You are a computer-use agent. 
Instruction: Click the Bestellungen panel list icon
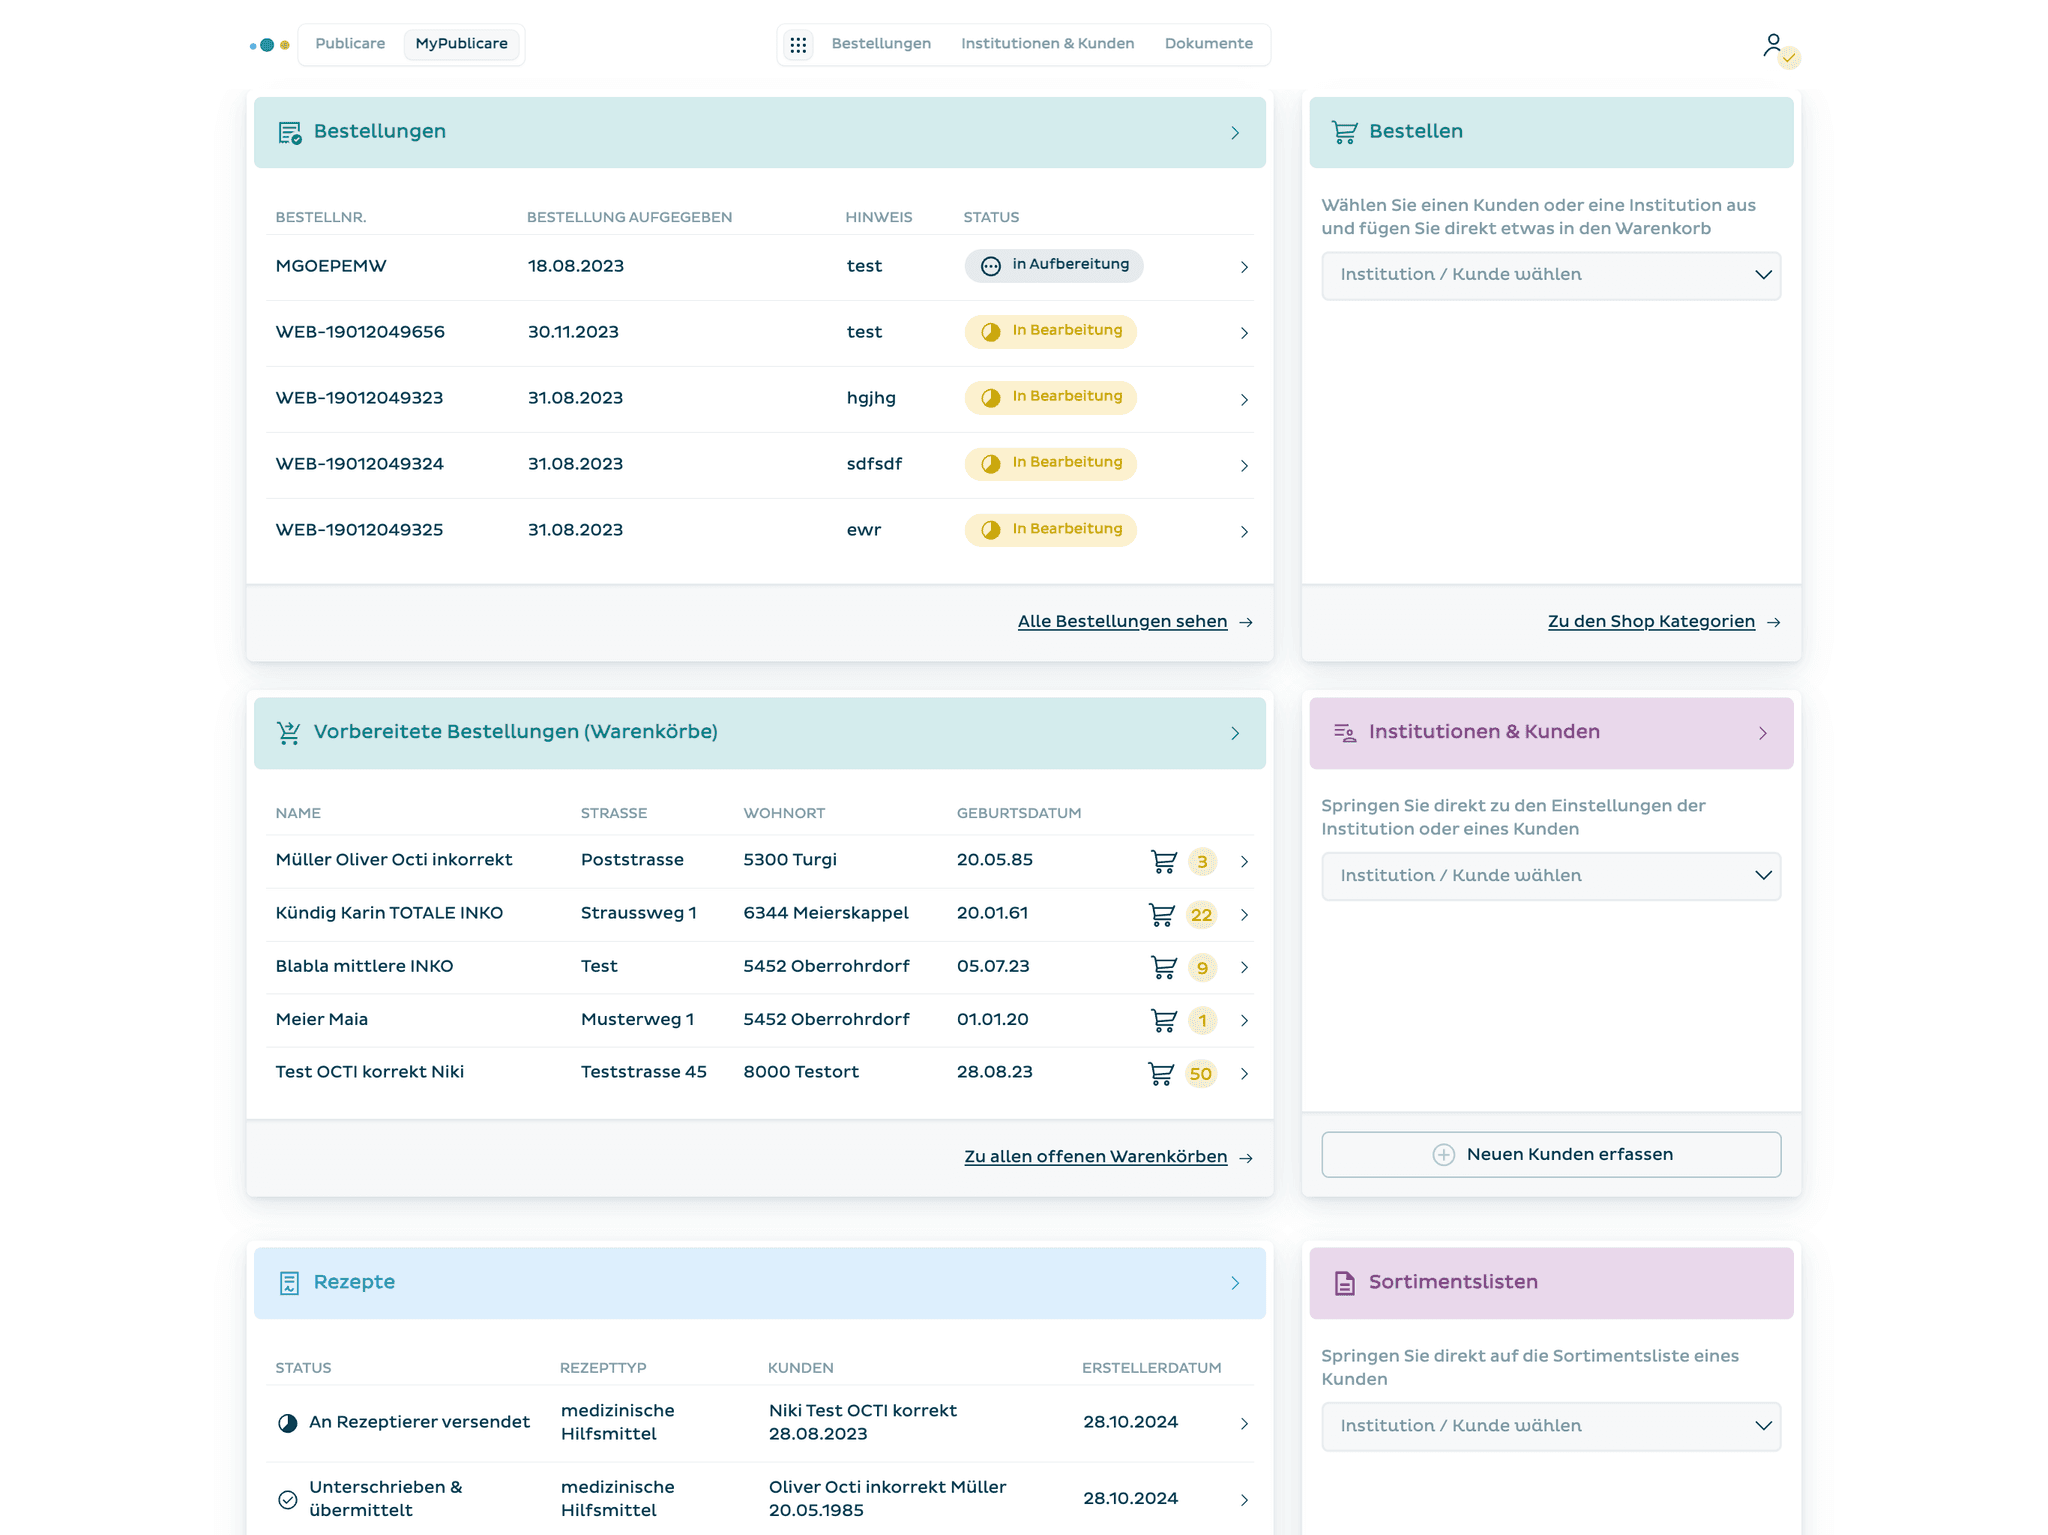290,132
